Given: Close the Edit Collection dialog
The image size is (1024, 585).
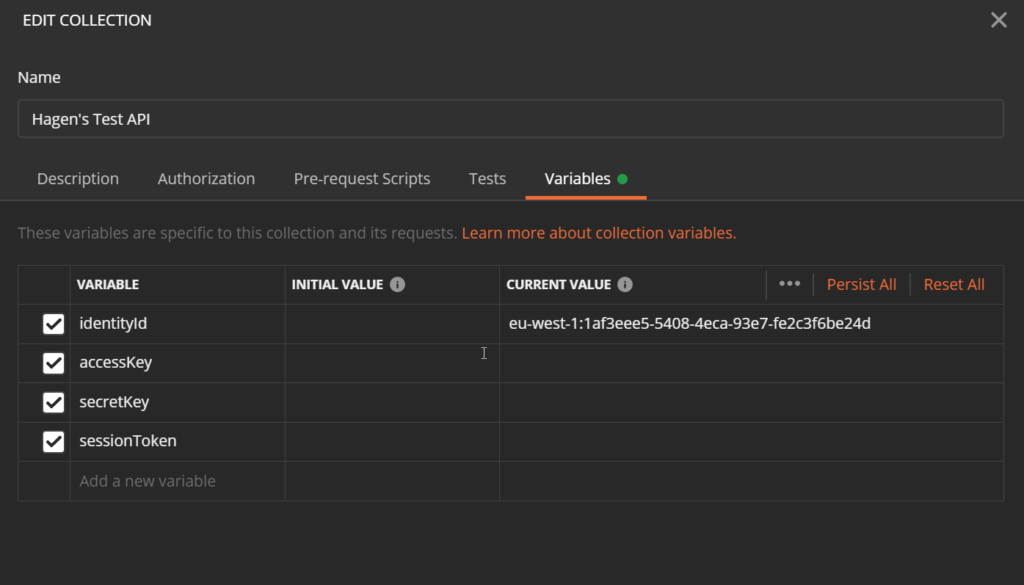Looking at the screenshot, I should [x=998, y=20].
